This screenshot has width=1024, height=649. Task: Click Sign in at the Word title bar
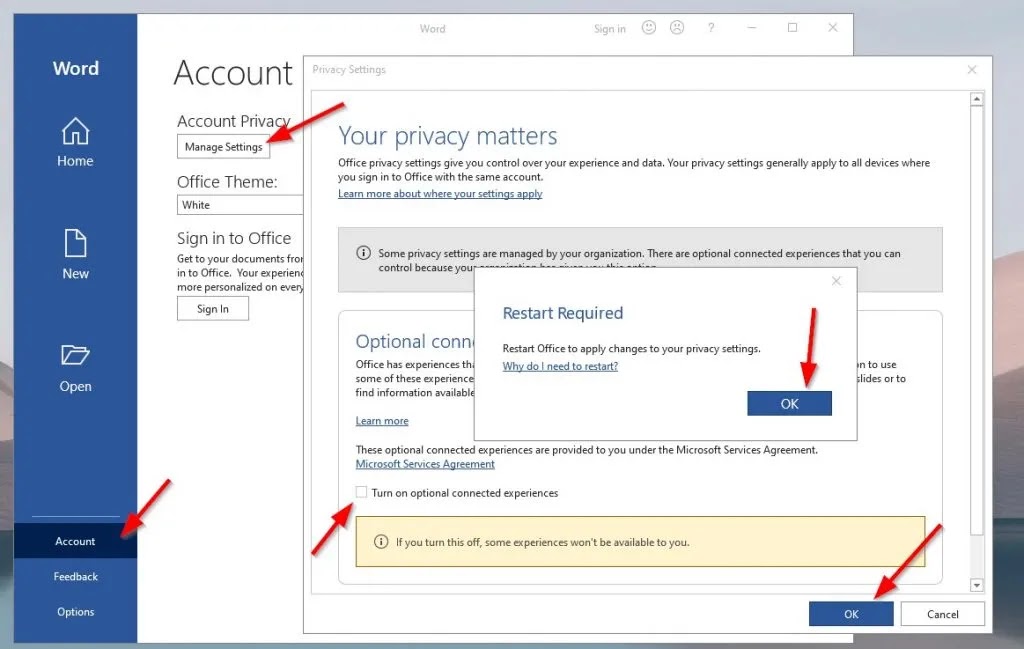(x=609, y=29)
